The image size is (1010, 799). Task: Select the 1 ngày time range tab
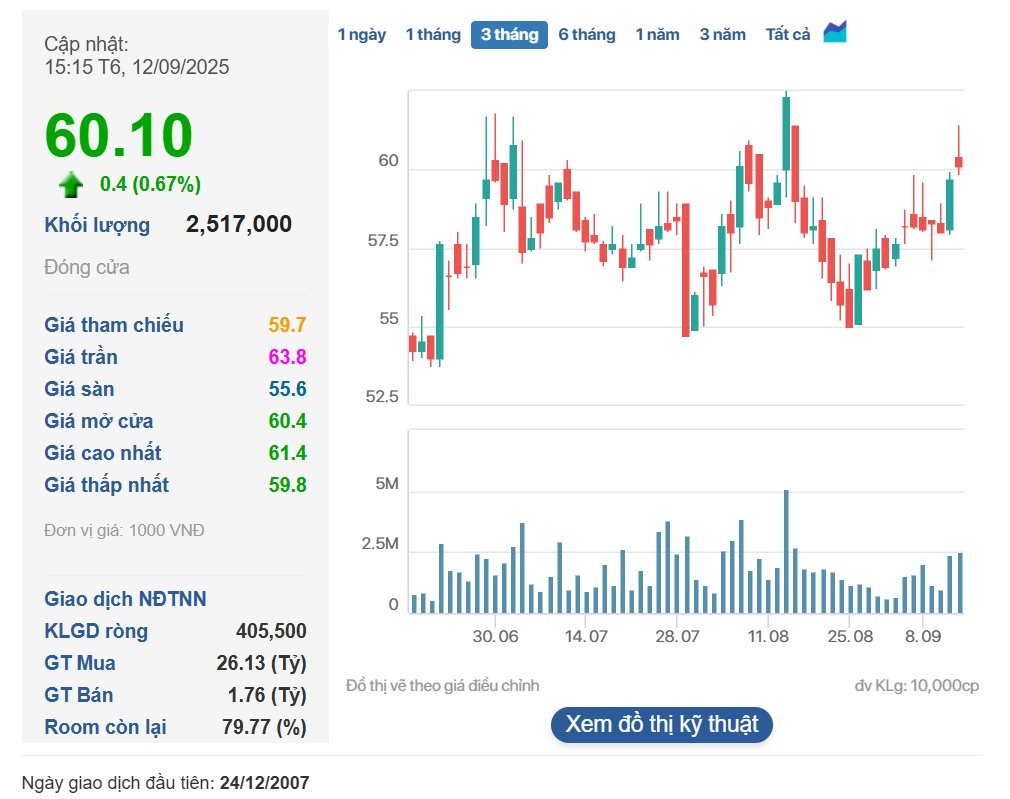[361, 35]
